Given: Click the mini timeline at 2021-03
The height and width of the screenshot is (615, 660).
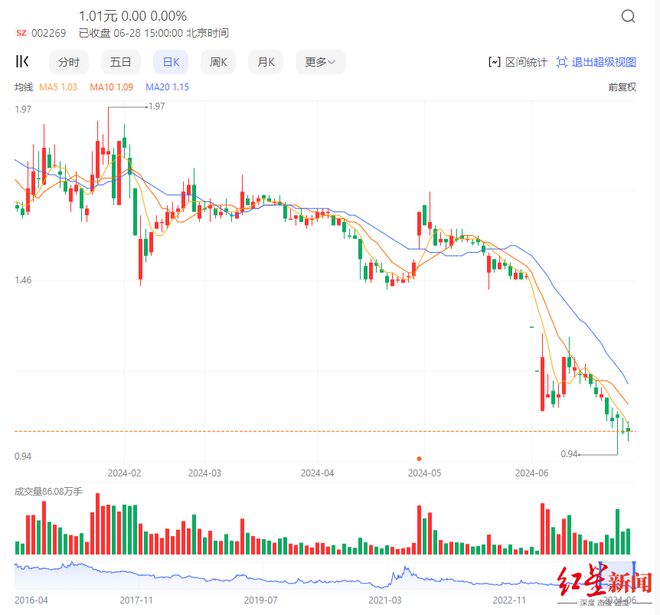Looking at the screenshot, I should coord(385,600).
